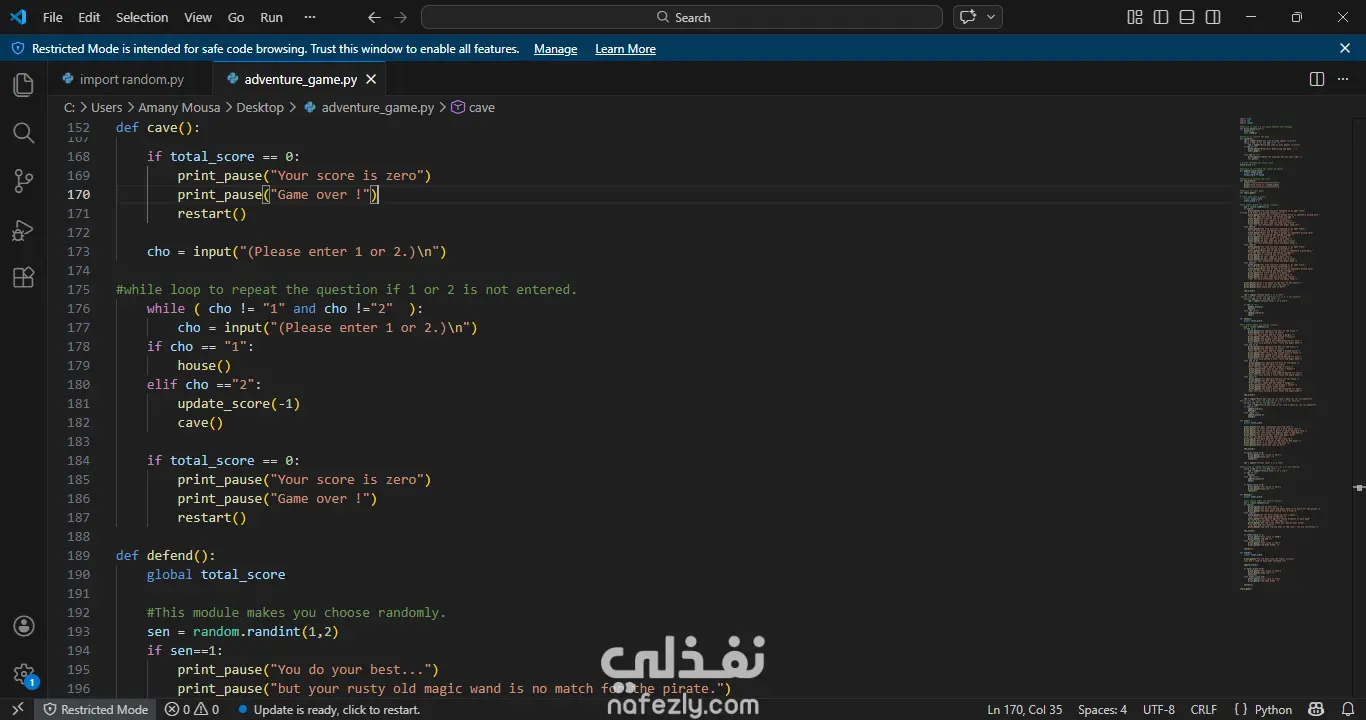Image resolution: width=1366 pixels, height=720 pixels.
Task: Click the Manage link in the banner
Action: tap(555, 49)
